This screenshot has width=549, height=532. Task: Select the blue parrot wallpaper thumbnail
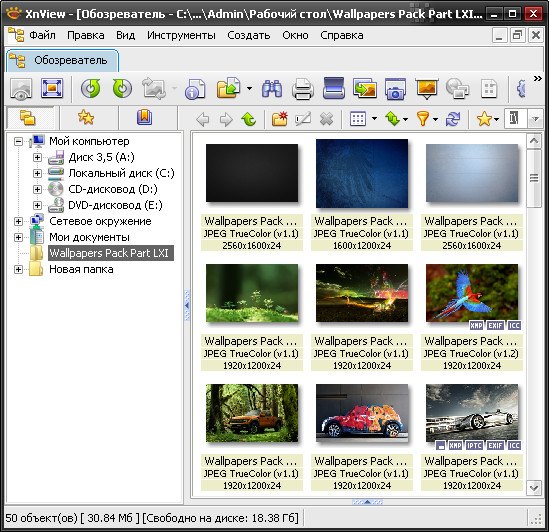[472, 293]
